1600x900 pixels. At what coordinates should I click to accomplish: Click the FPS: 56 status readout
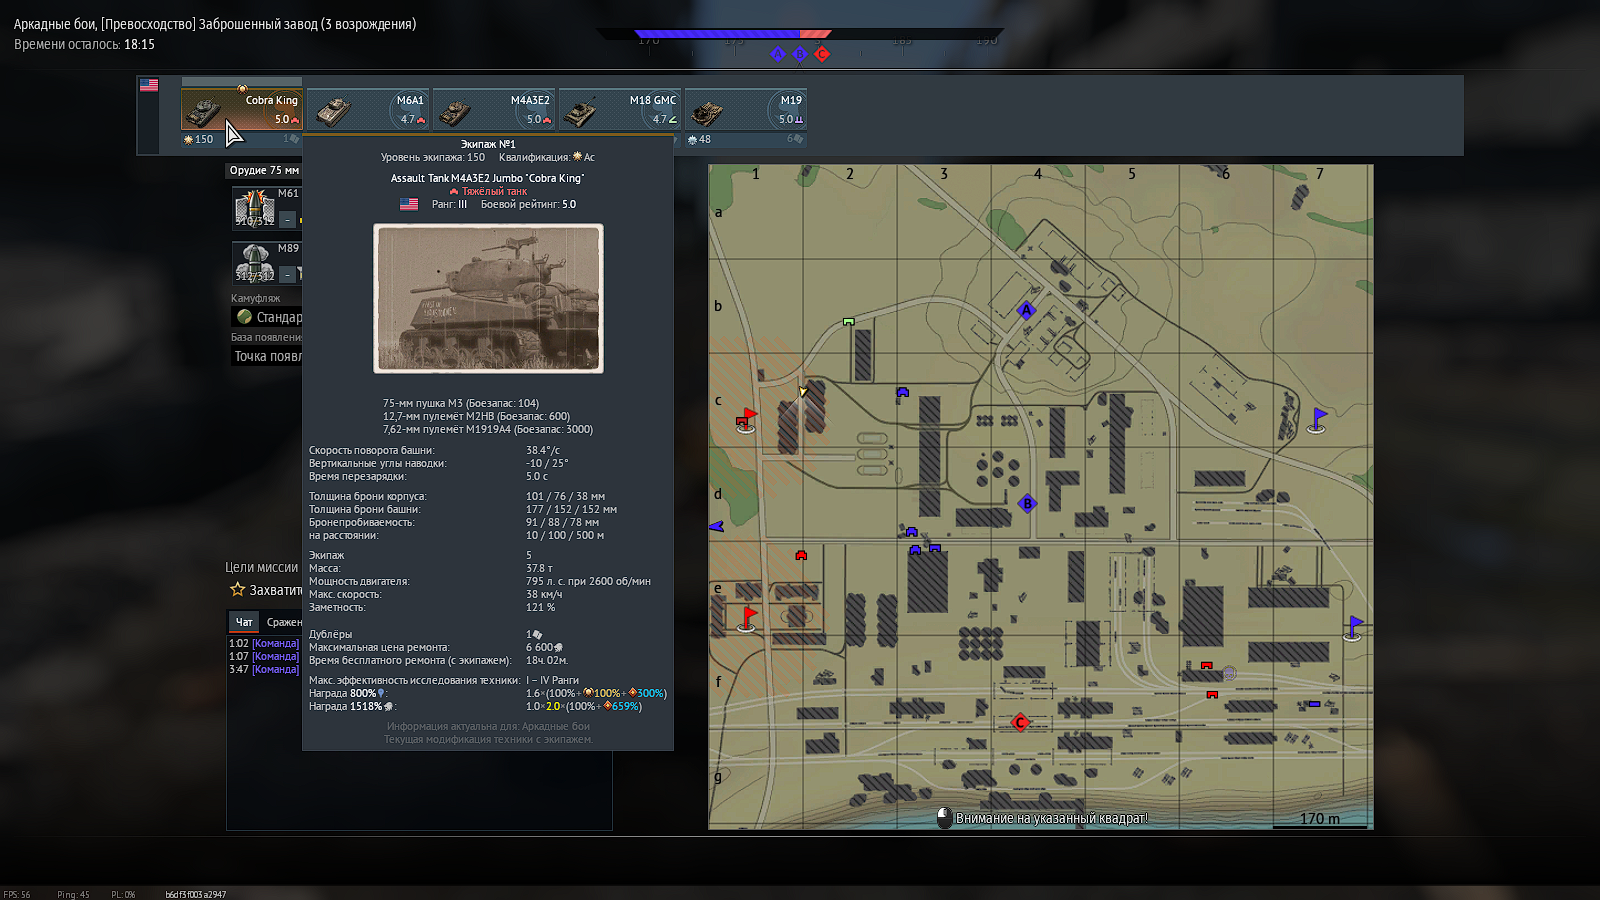pos(17,894)
